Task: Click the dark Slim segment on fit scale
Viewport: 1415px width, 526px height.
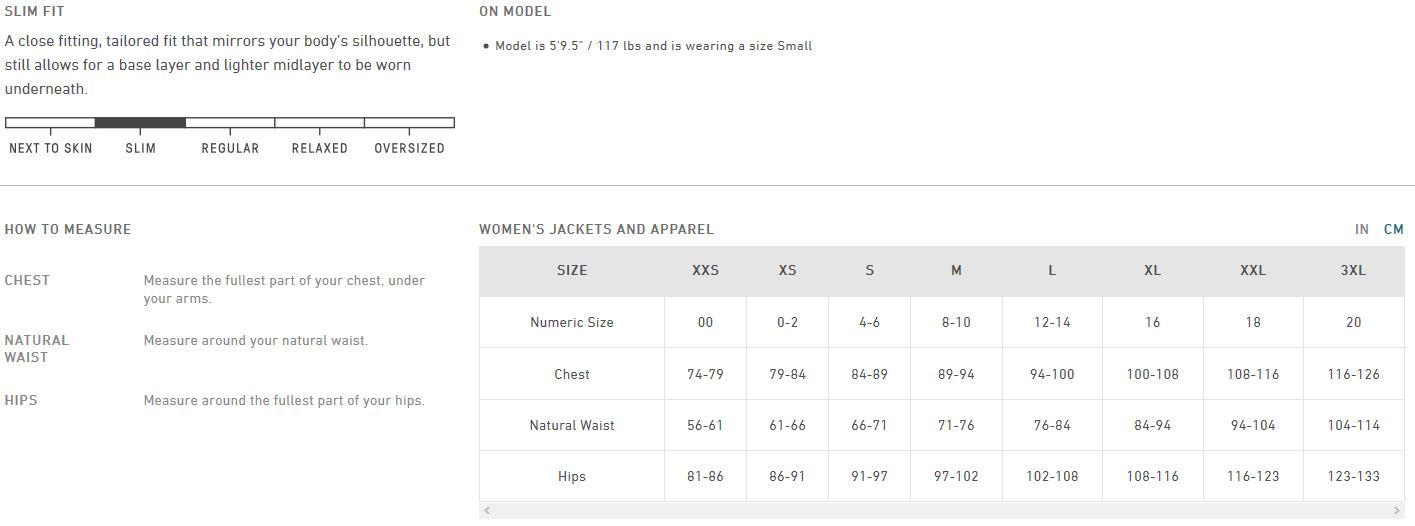Action: [x=140, y=123]
